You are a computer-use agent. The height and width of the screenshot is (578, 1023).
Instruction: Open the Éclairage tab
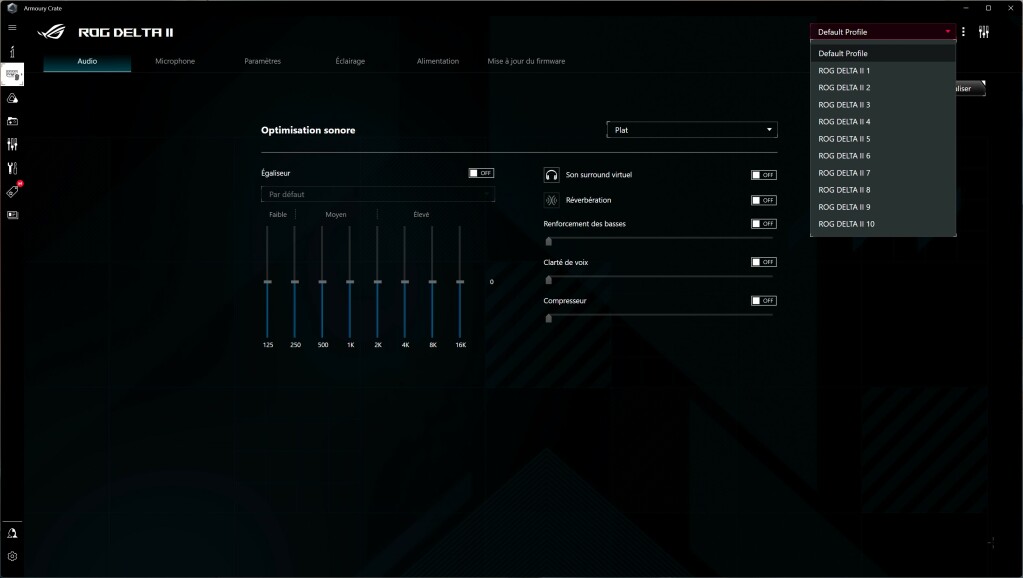[x=350, y=61]
